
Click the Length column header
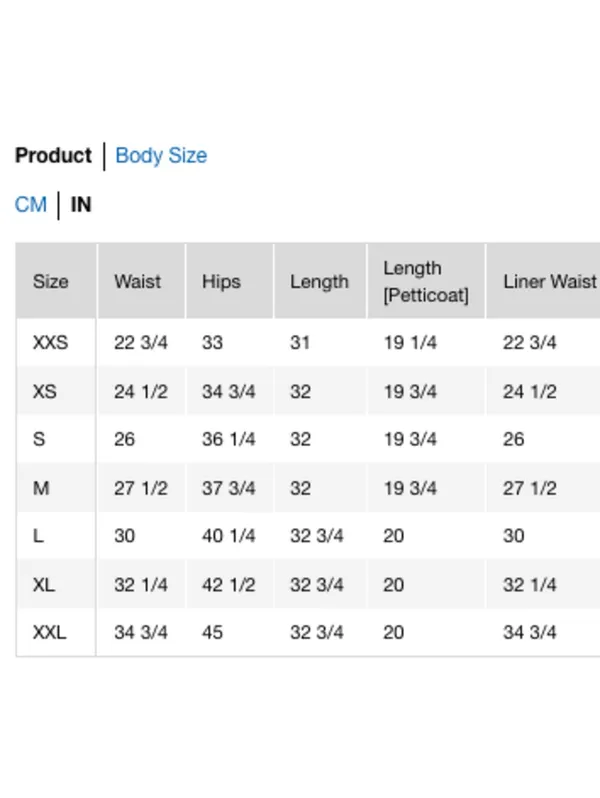320,281
